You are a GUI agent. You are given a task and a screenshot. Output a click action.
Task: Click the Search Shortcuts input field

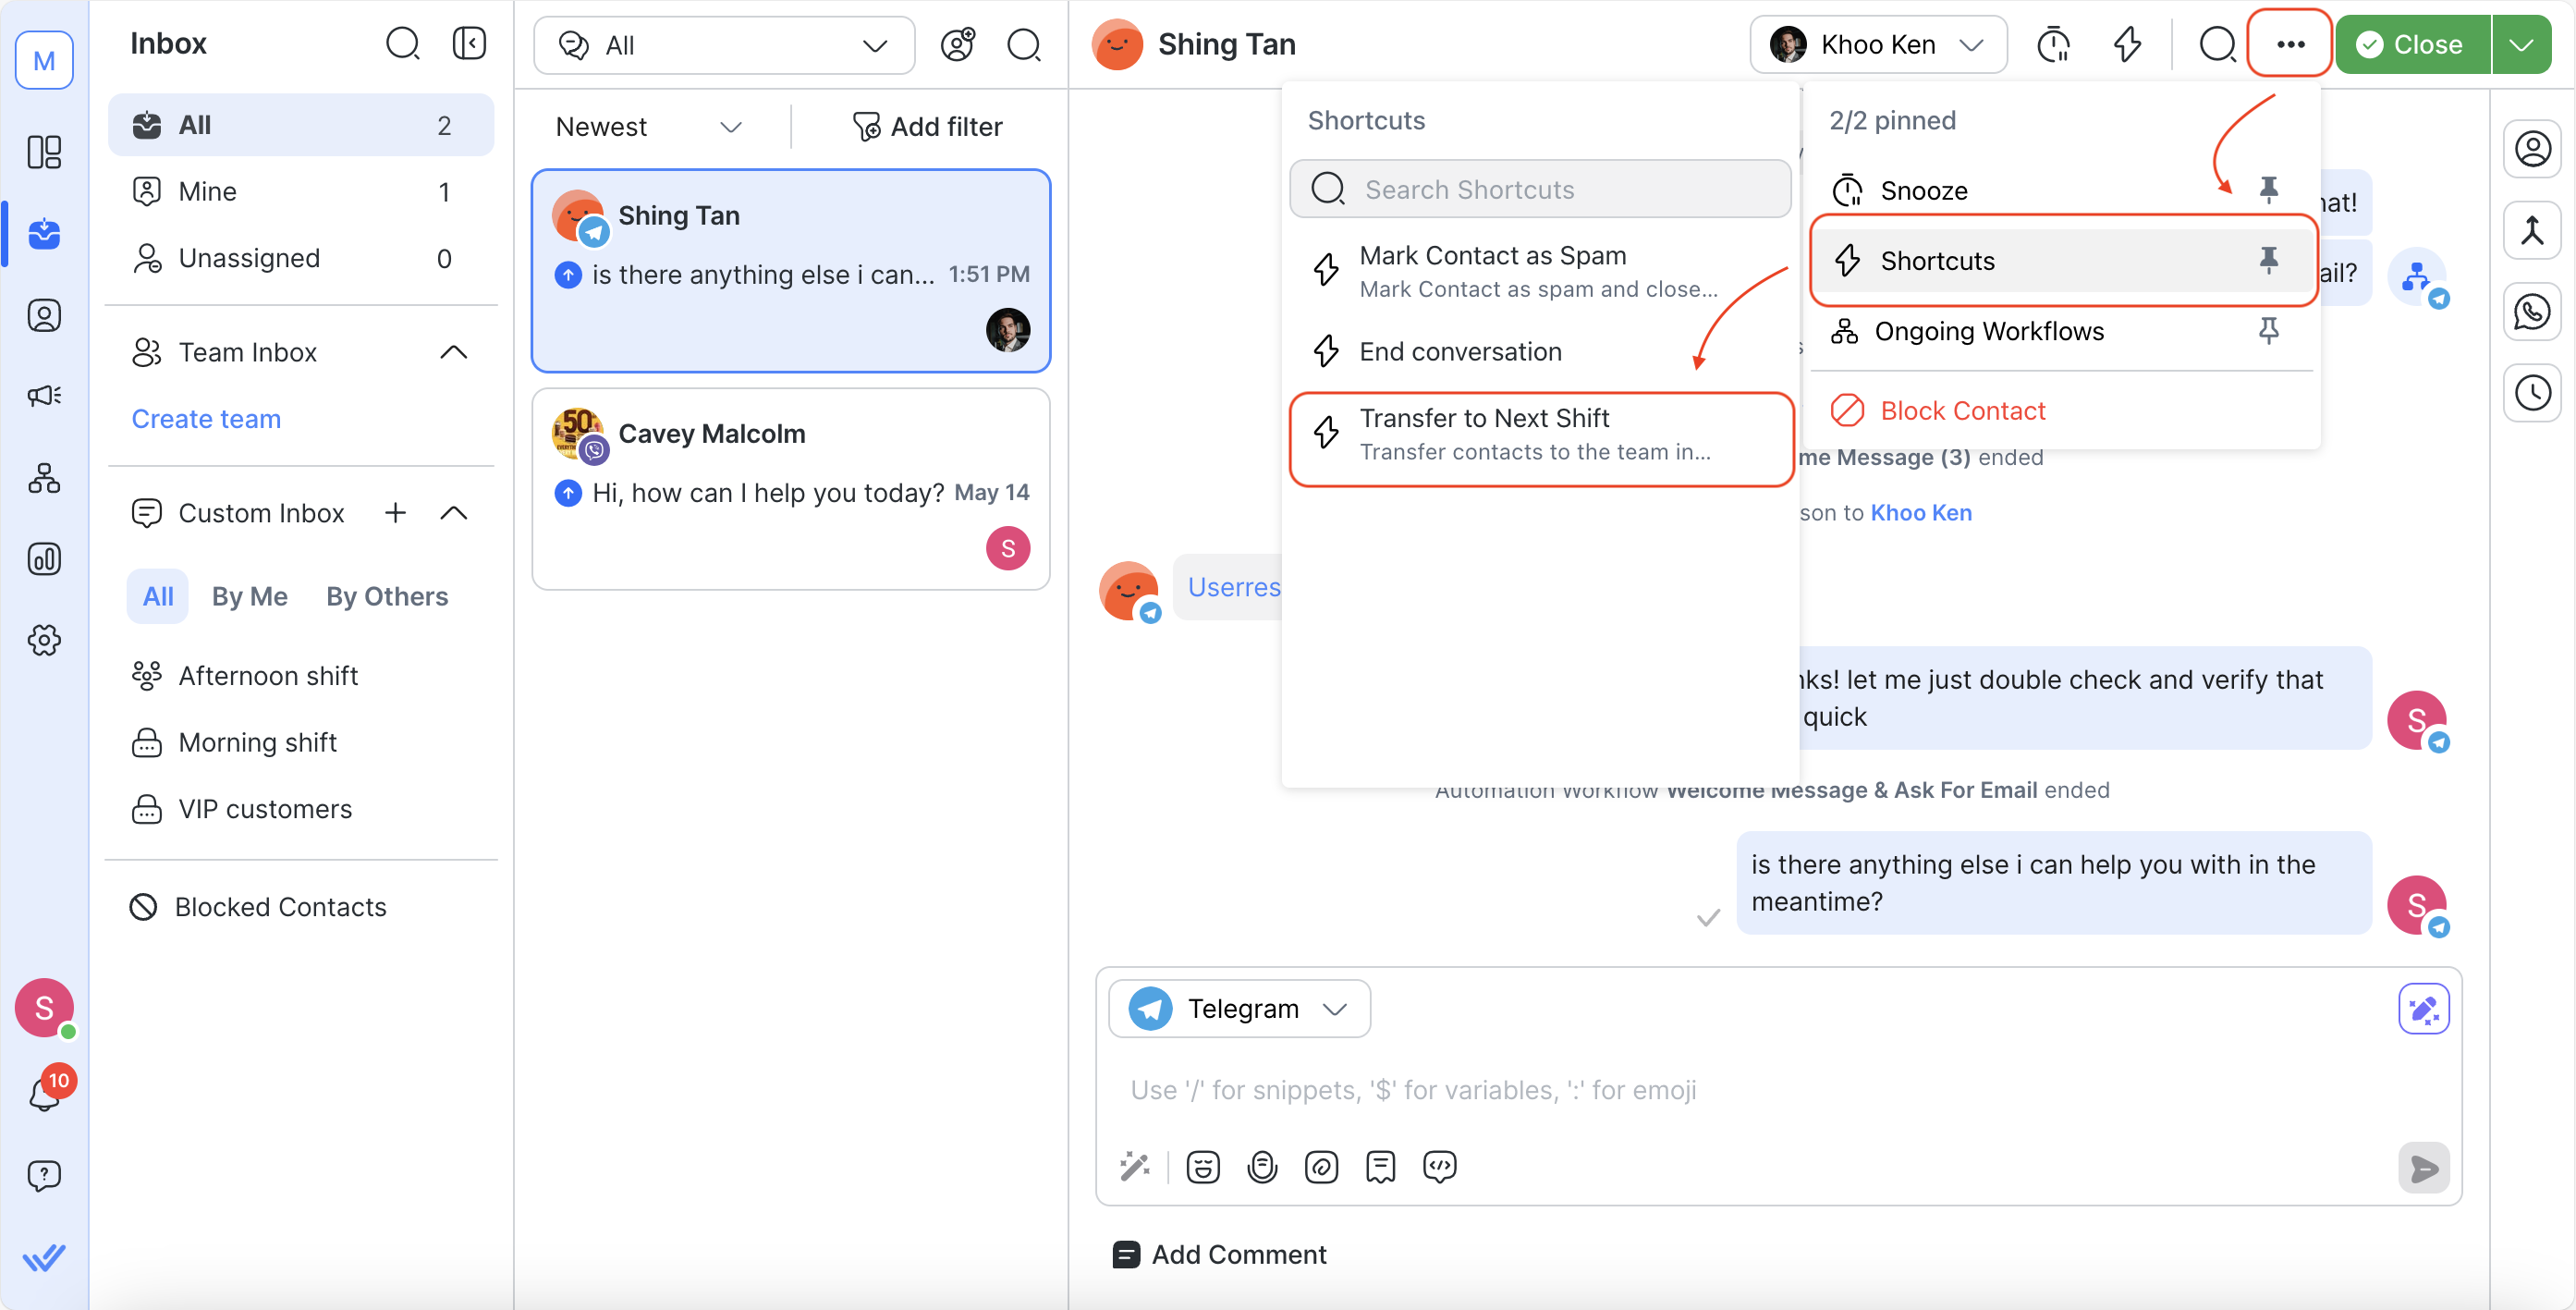pyautogui.click(x=1540, y=189)
